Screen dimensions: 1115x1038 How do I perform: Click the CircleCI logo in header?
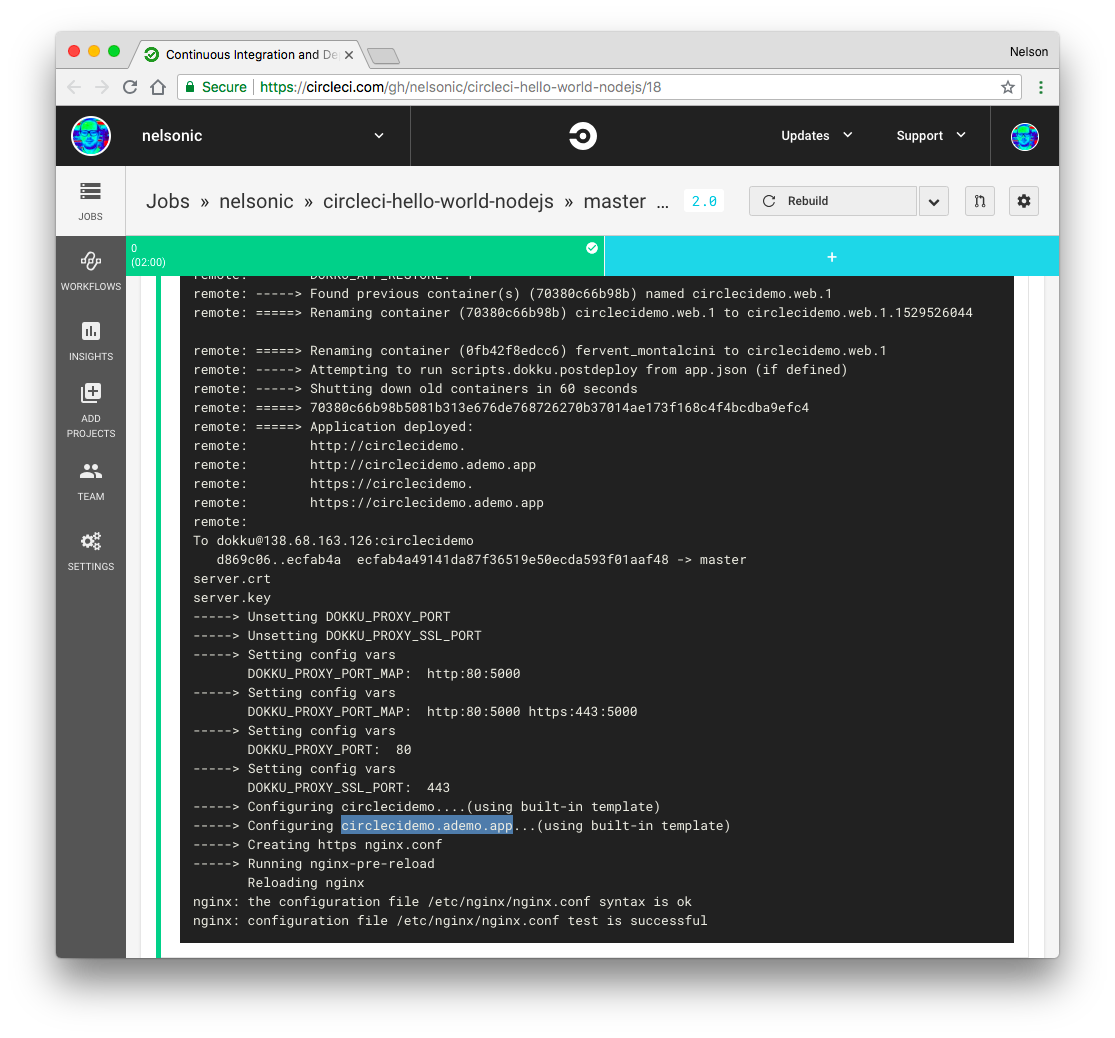tap(583, 136)
